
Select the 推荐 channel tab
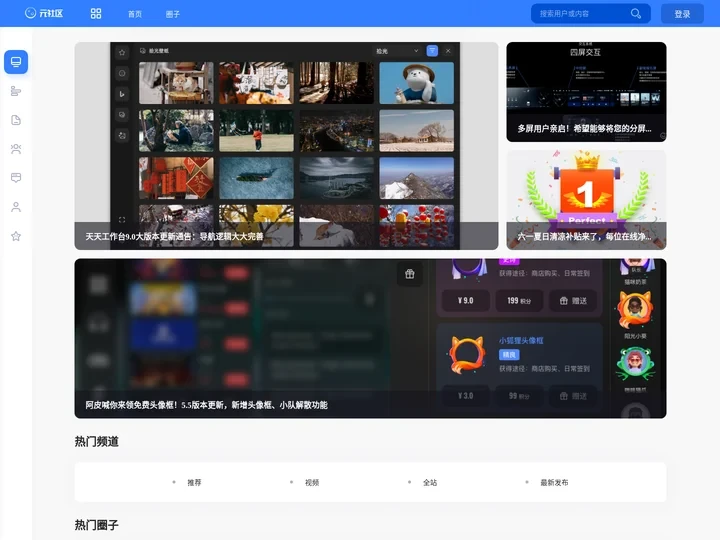click(x=194, y=482)
